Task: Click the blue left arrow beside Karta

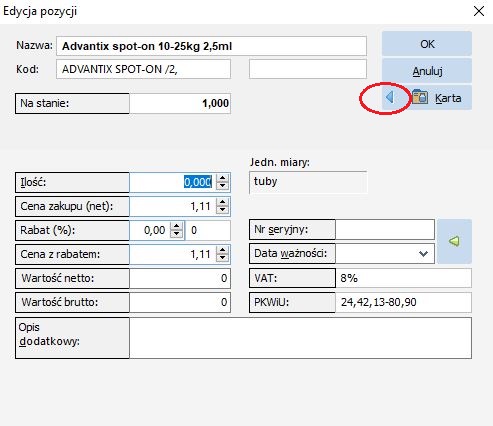Action: 389,97
